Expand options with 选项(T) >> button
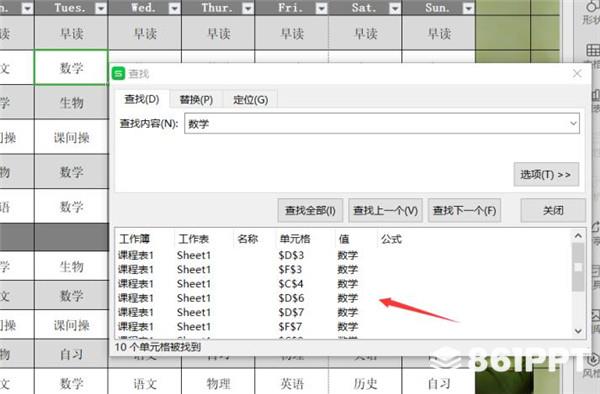The image size is (600, 394). click(x=546, y=174)
